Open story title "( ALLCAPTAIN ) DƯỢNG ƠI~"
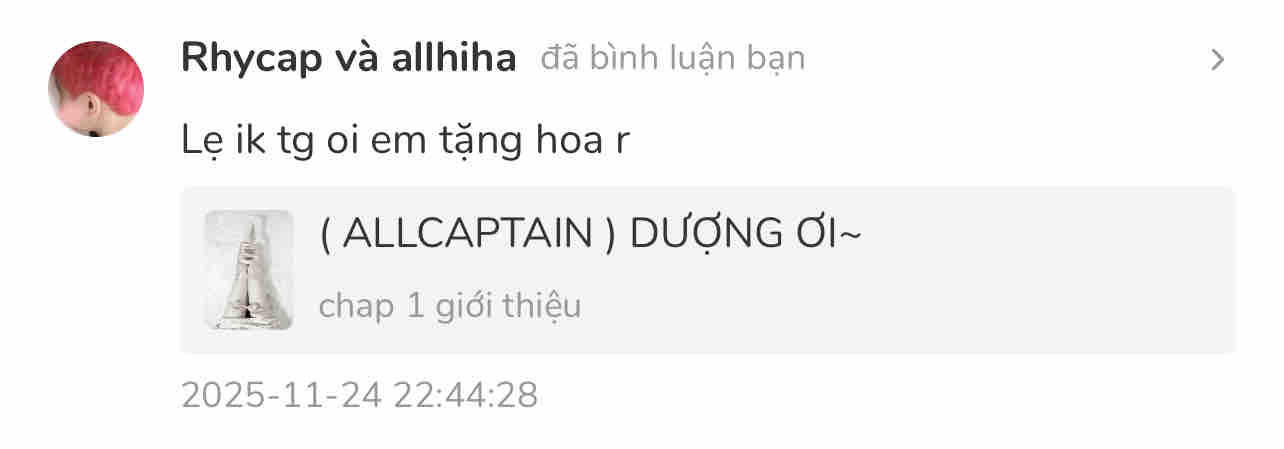 point(591,234)
